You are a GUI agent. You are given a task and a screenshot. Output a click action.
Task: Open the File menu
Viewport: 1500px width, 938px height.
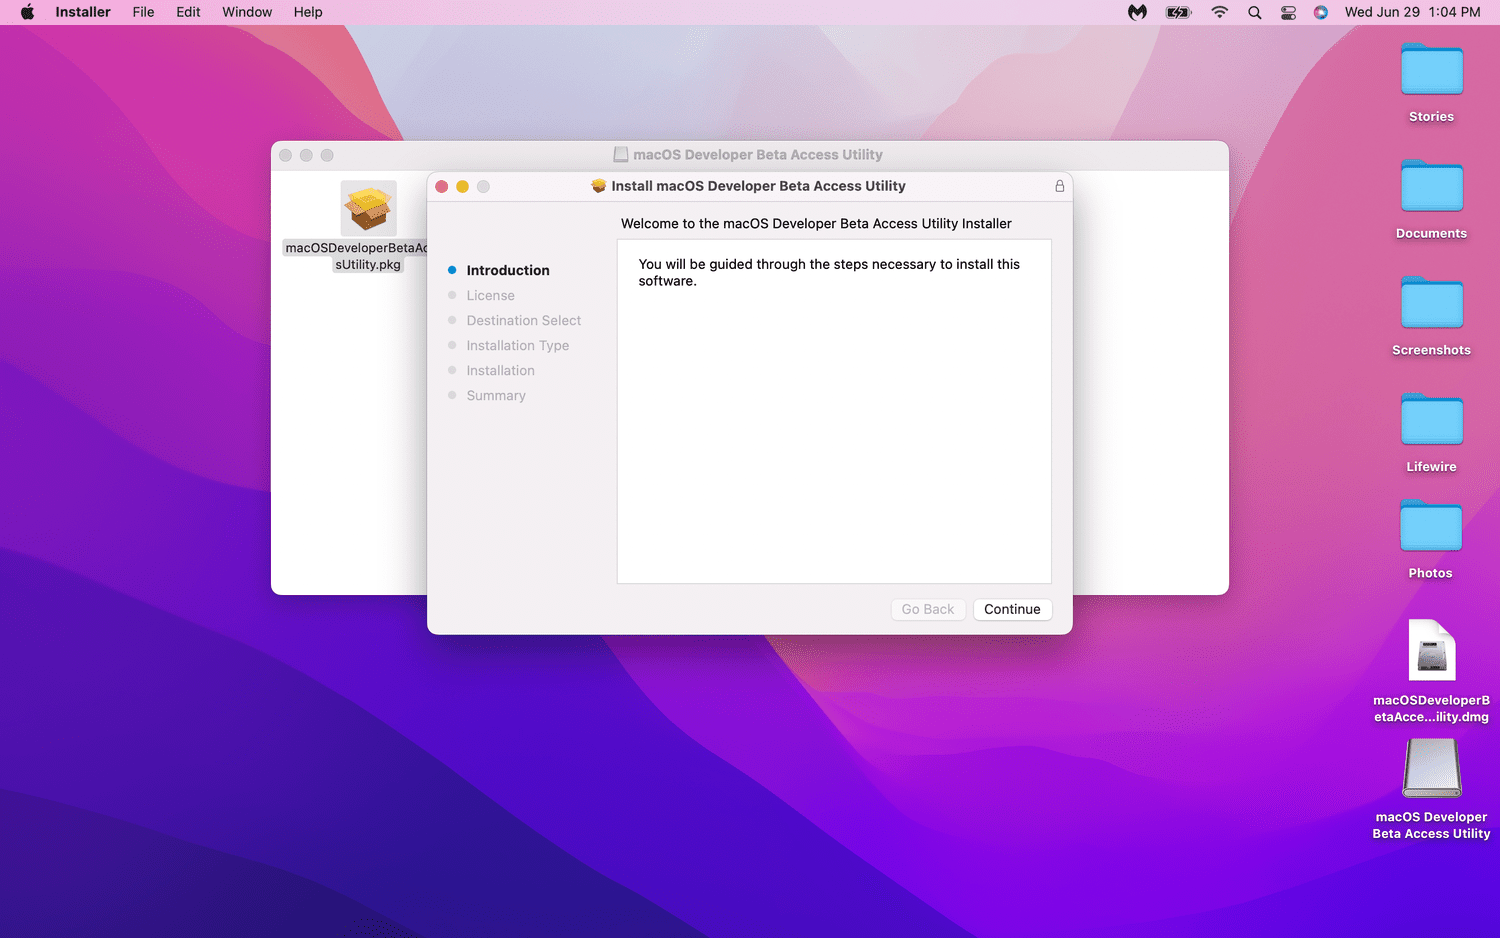click(143, 12)
